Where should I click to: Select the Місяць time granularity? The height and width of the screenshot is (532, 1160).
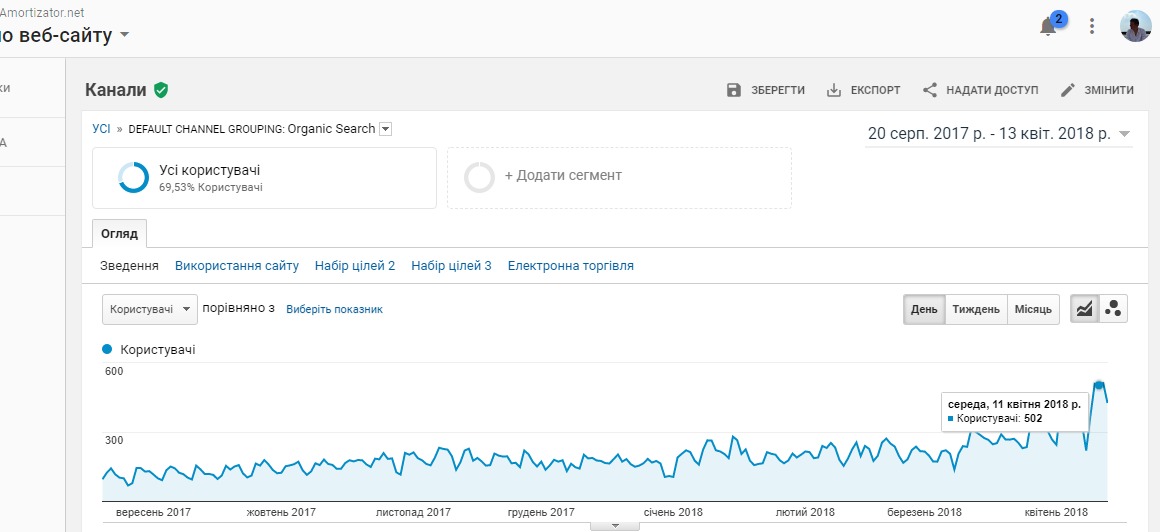1033,309
